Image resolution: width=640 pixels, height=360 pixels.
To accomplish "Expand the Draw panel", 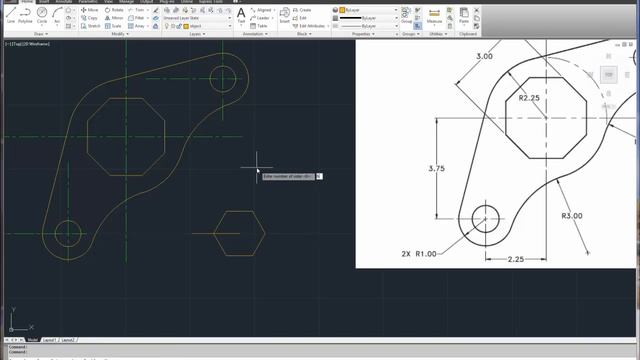I will pyautogui.click(x=41, y=34).
